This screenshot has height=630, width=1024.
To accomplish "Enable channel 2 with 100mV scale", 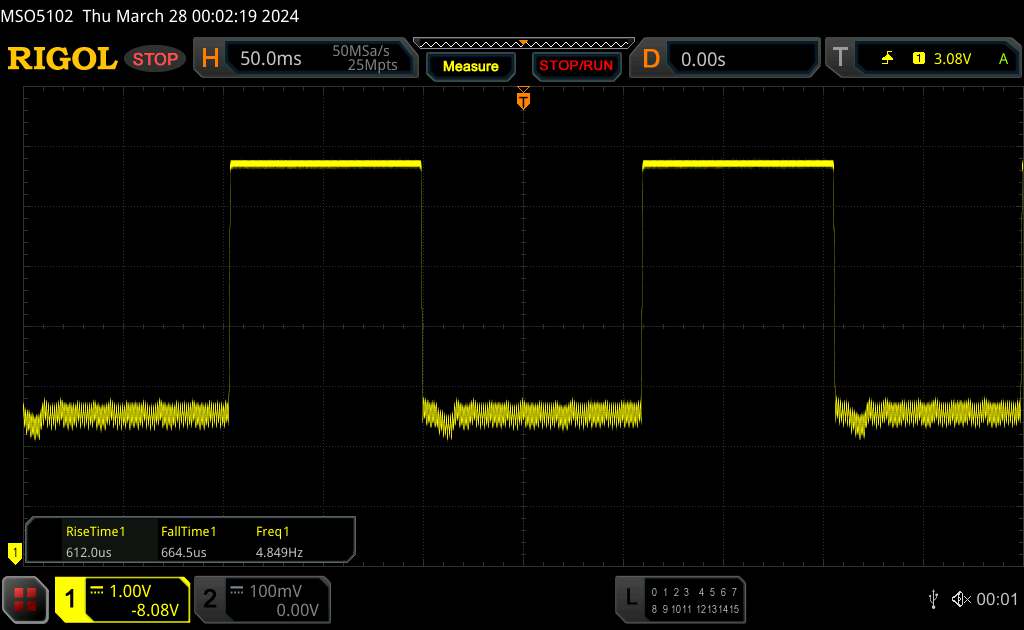I will 261,600.
